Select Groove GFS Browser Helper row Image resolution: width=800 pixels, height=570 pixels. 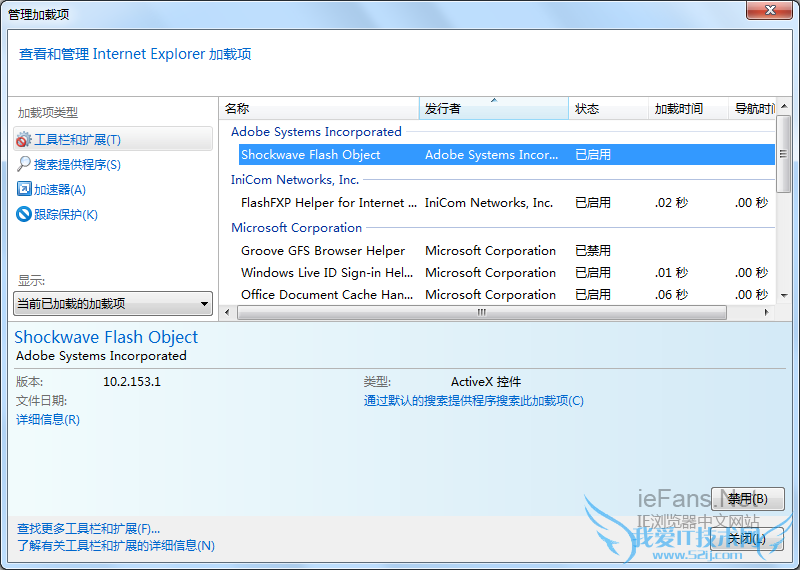click(507, 251)
